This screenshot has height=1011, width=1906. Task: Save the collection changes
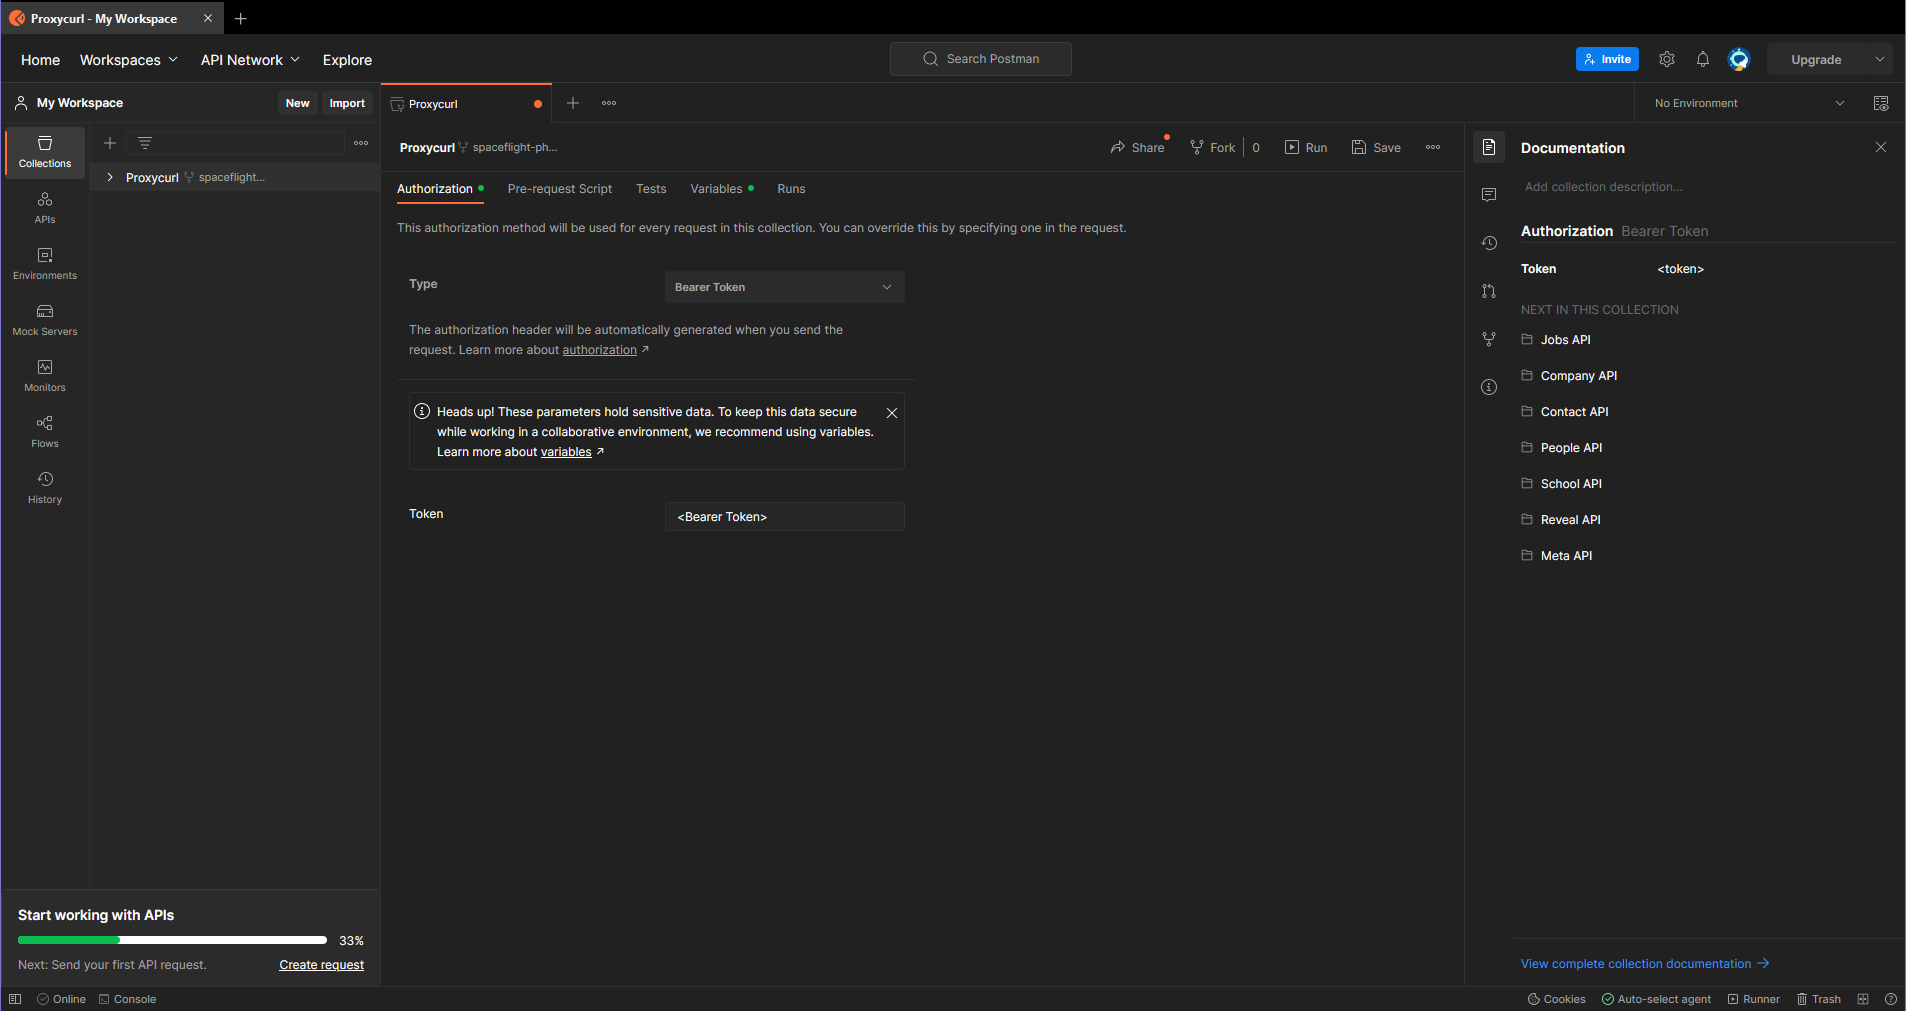point(1376,147)
